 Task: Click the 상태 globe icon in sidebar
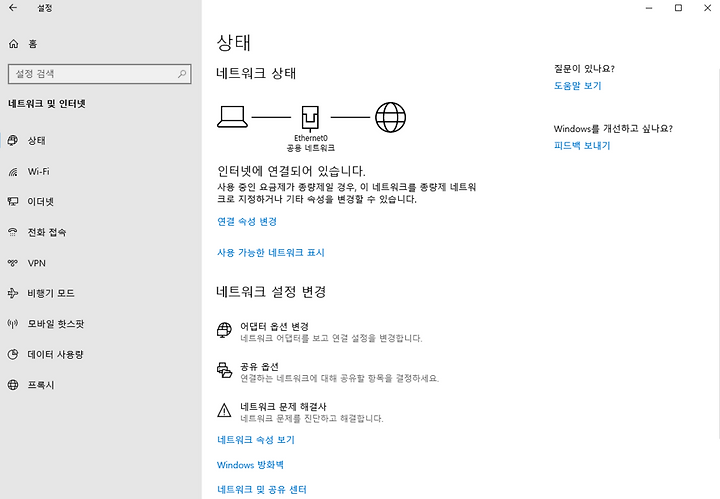(13, 140)
